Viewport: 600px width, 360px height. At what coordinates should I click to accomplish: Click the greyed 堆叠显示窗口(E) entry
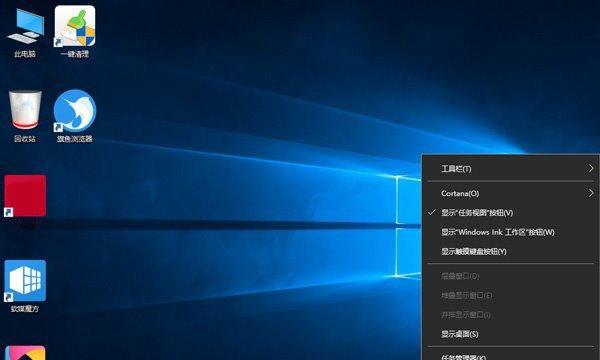[x=511, y=295]
